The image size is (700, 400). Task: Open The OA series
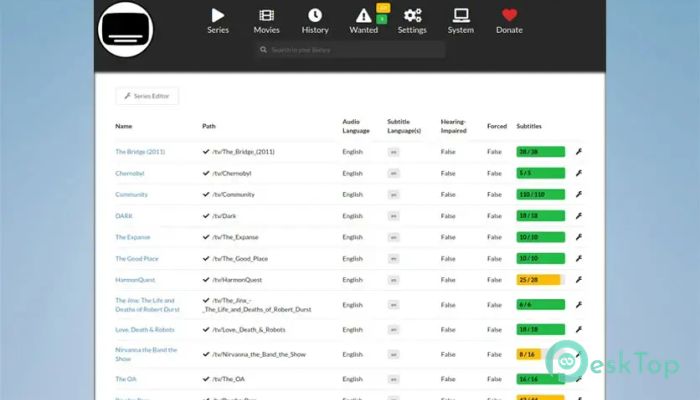[x=125, y=379]
